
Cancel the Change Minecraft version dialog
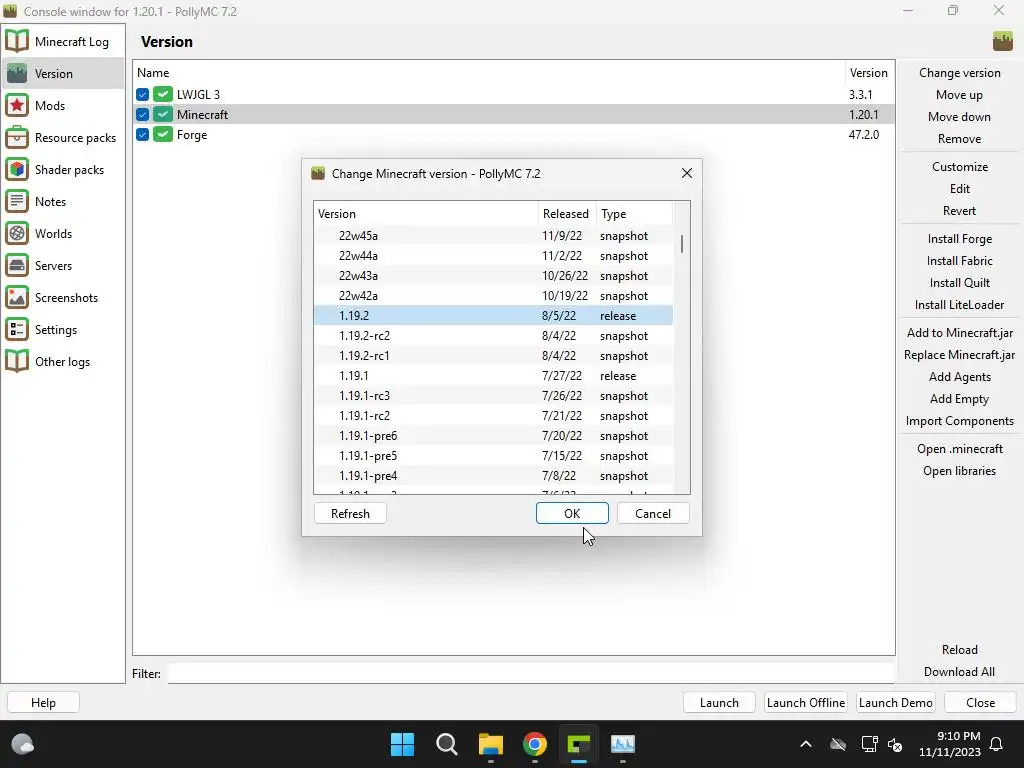point(653,513)
